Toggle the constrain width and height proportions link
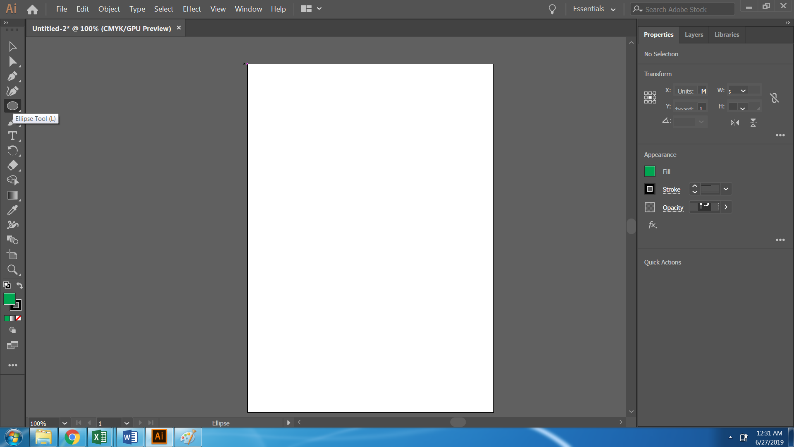The width and height of the screenshot is (794, 447). [773, 96]
